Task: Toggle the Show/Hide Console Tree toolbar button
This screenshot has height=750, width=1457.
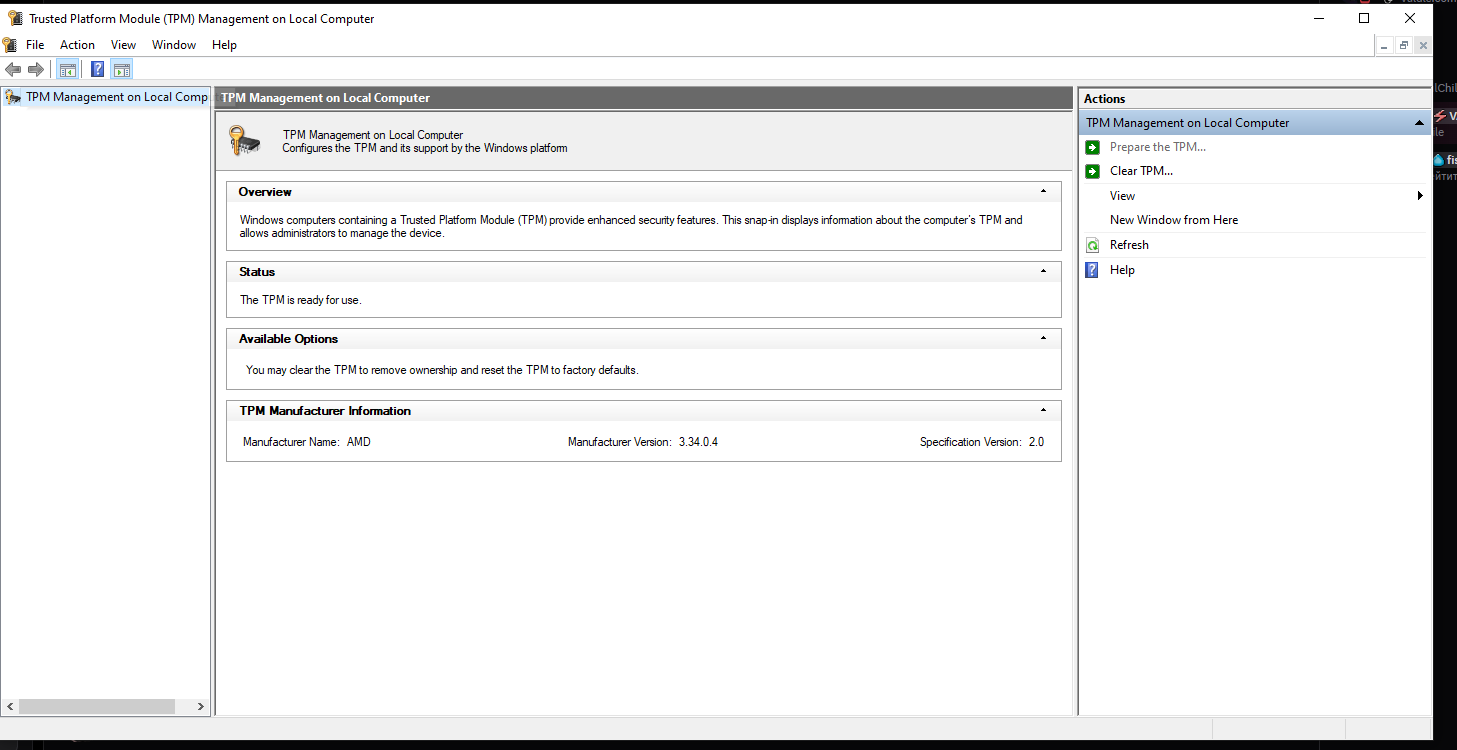Action: [68, 70]
